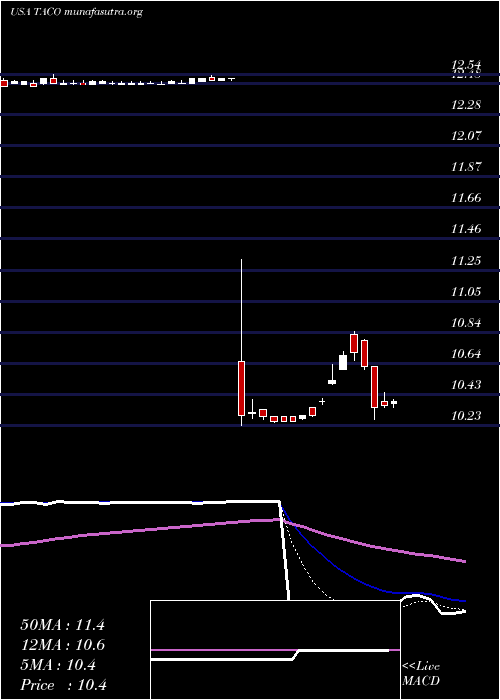Select the 12.28 price axis label
The width and height of the screenshot is (500, 700).
click(466, 105)
